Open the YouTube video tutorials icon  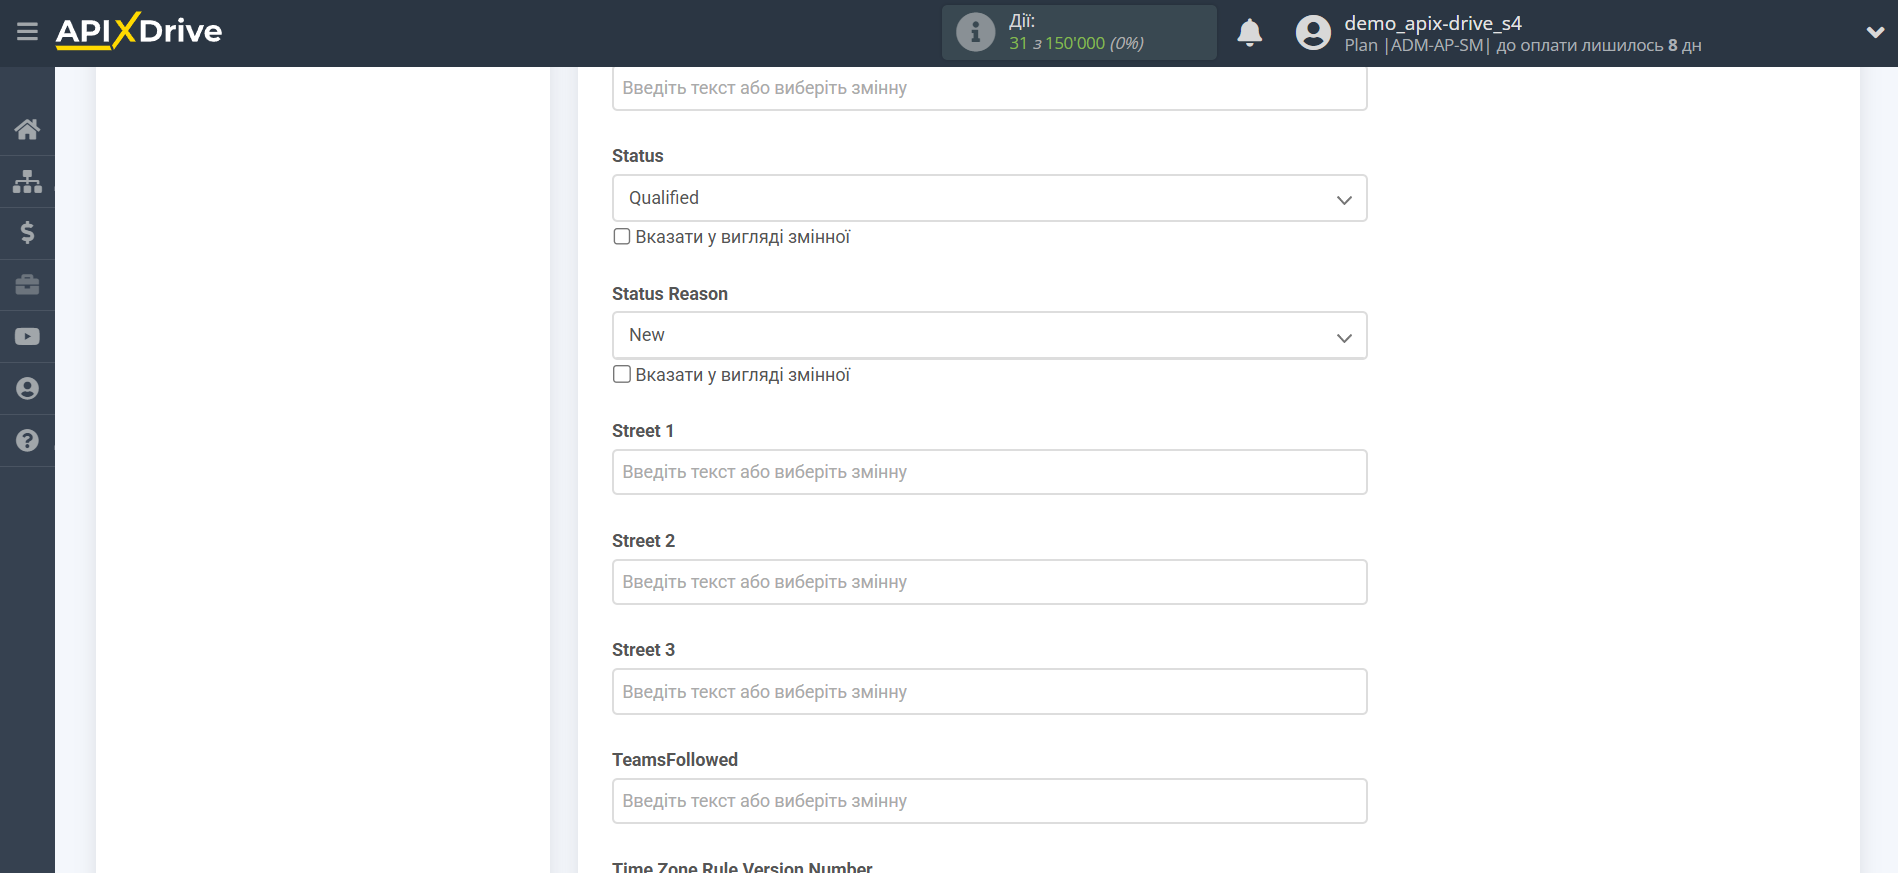[27, 337]
